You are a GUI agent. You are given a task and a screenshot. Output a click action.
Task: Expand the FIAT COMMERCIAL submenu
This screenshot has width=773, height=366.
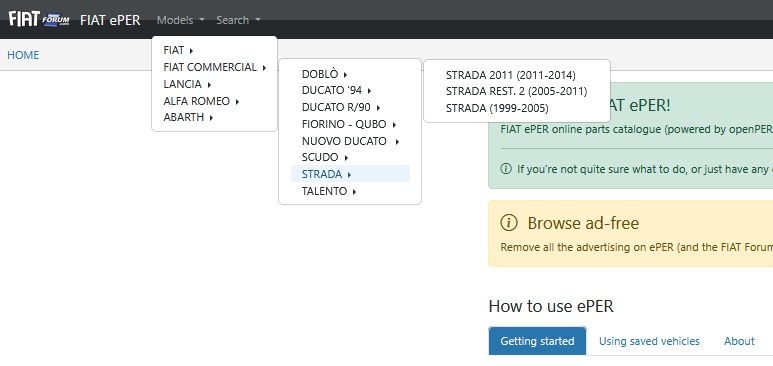(x=214, y=67)
